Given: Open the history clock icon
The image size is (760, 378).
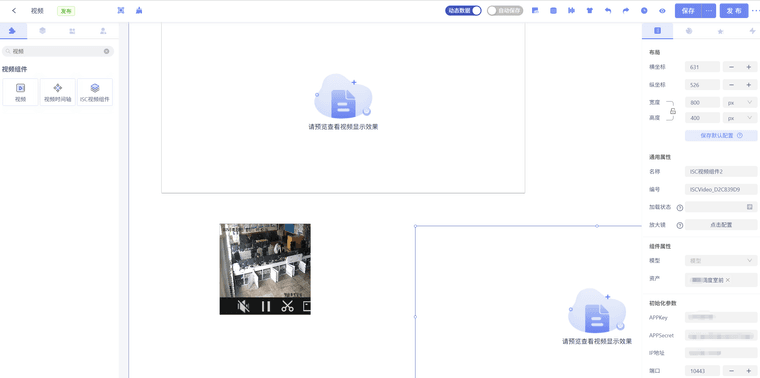Looking at the screenshot, I should (644, 11).
